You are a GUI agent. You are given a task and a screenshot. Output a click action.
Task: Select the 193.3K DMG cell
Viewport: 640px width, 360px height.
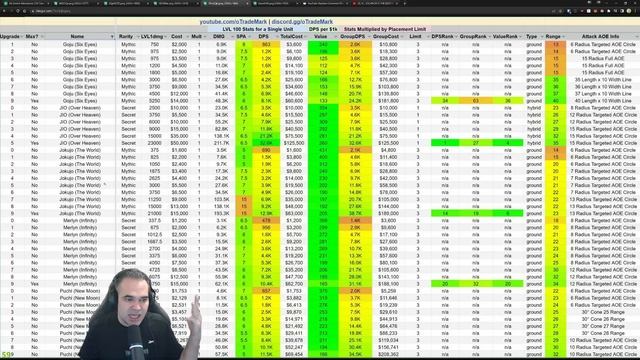click(221, 213)
